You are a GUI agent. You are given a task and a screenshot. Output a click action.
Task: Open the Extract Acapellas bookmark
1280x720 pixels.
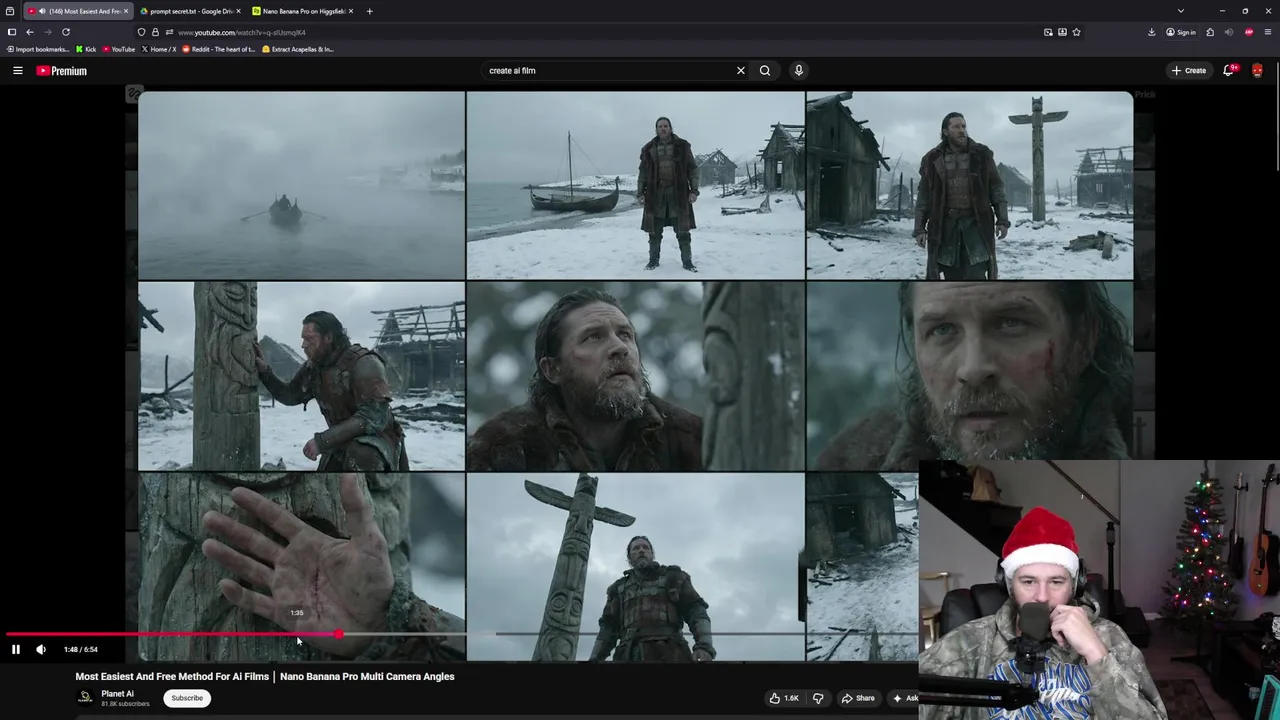click(298, 49)
